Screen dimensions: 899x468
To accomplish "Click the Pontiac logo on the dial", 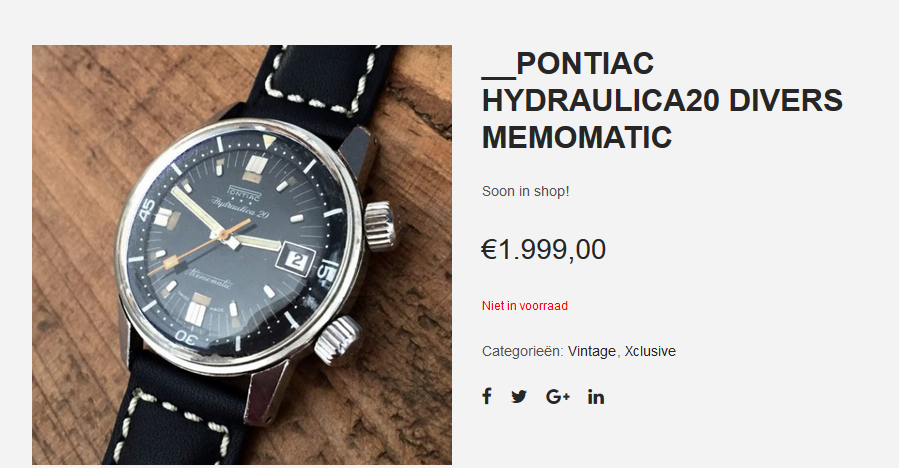I will [x=244, y=193].
